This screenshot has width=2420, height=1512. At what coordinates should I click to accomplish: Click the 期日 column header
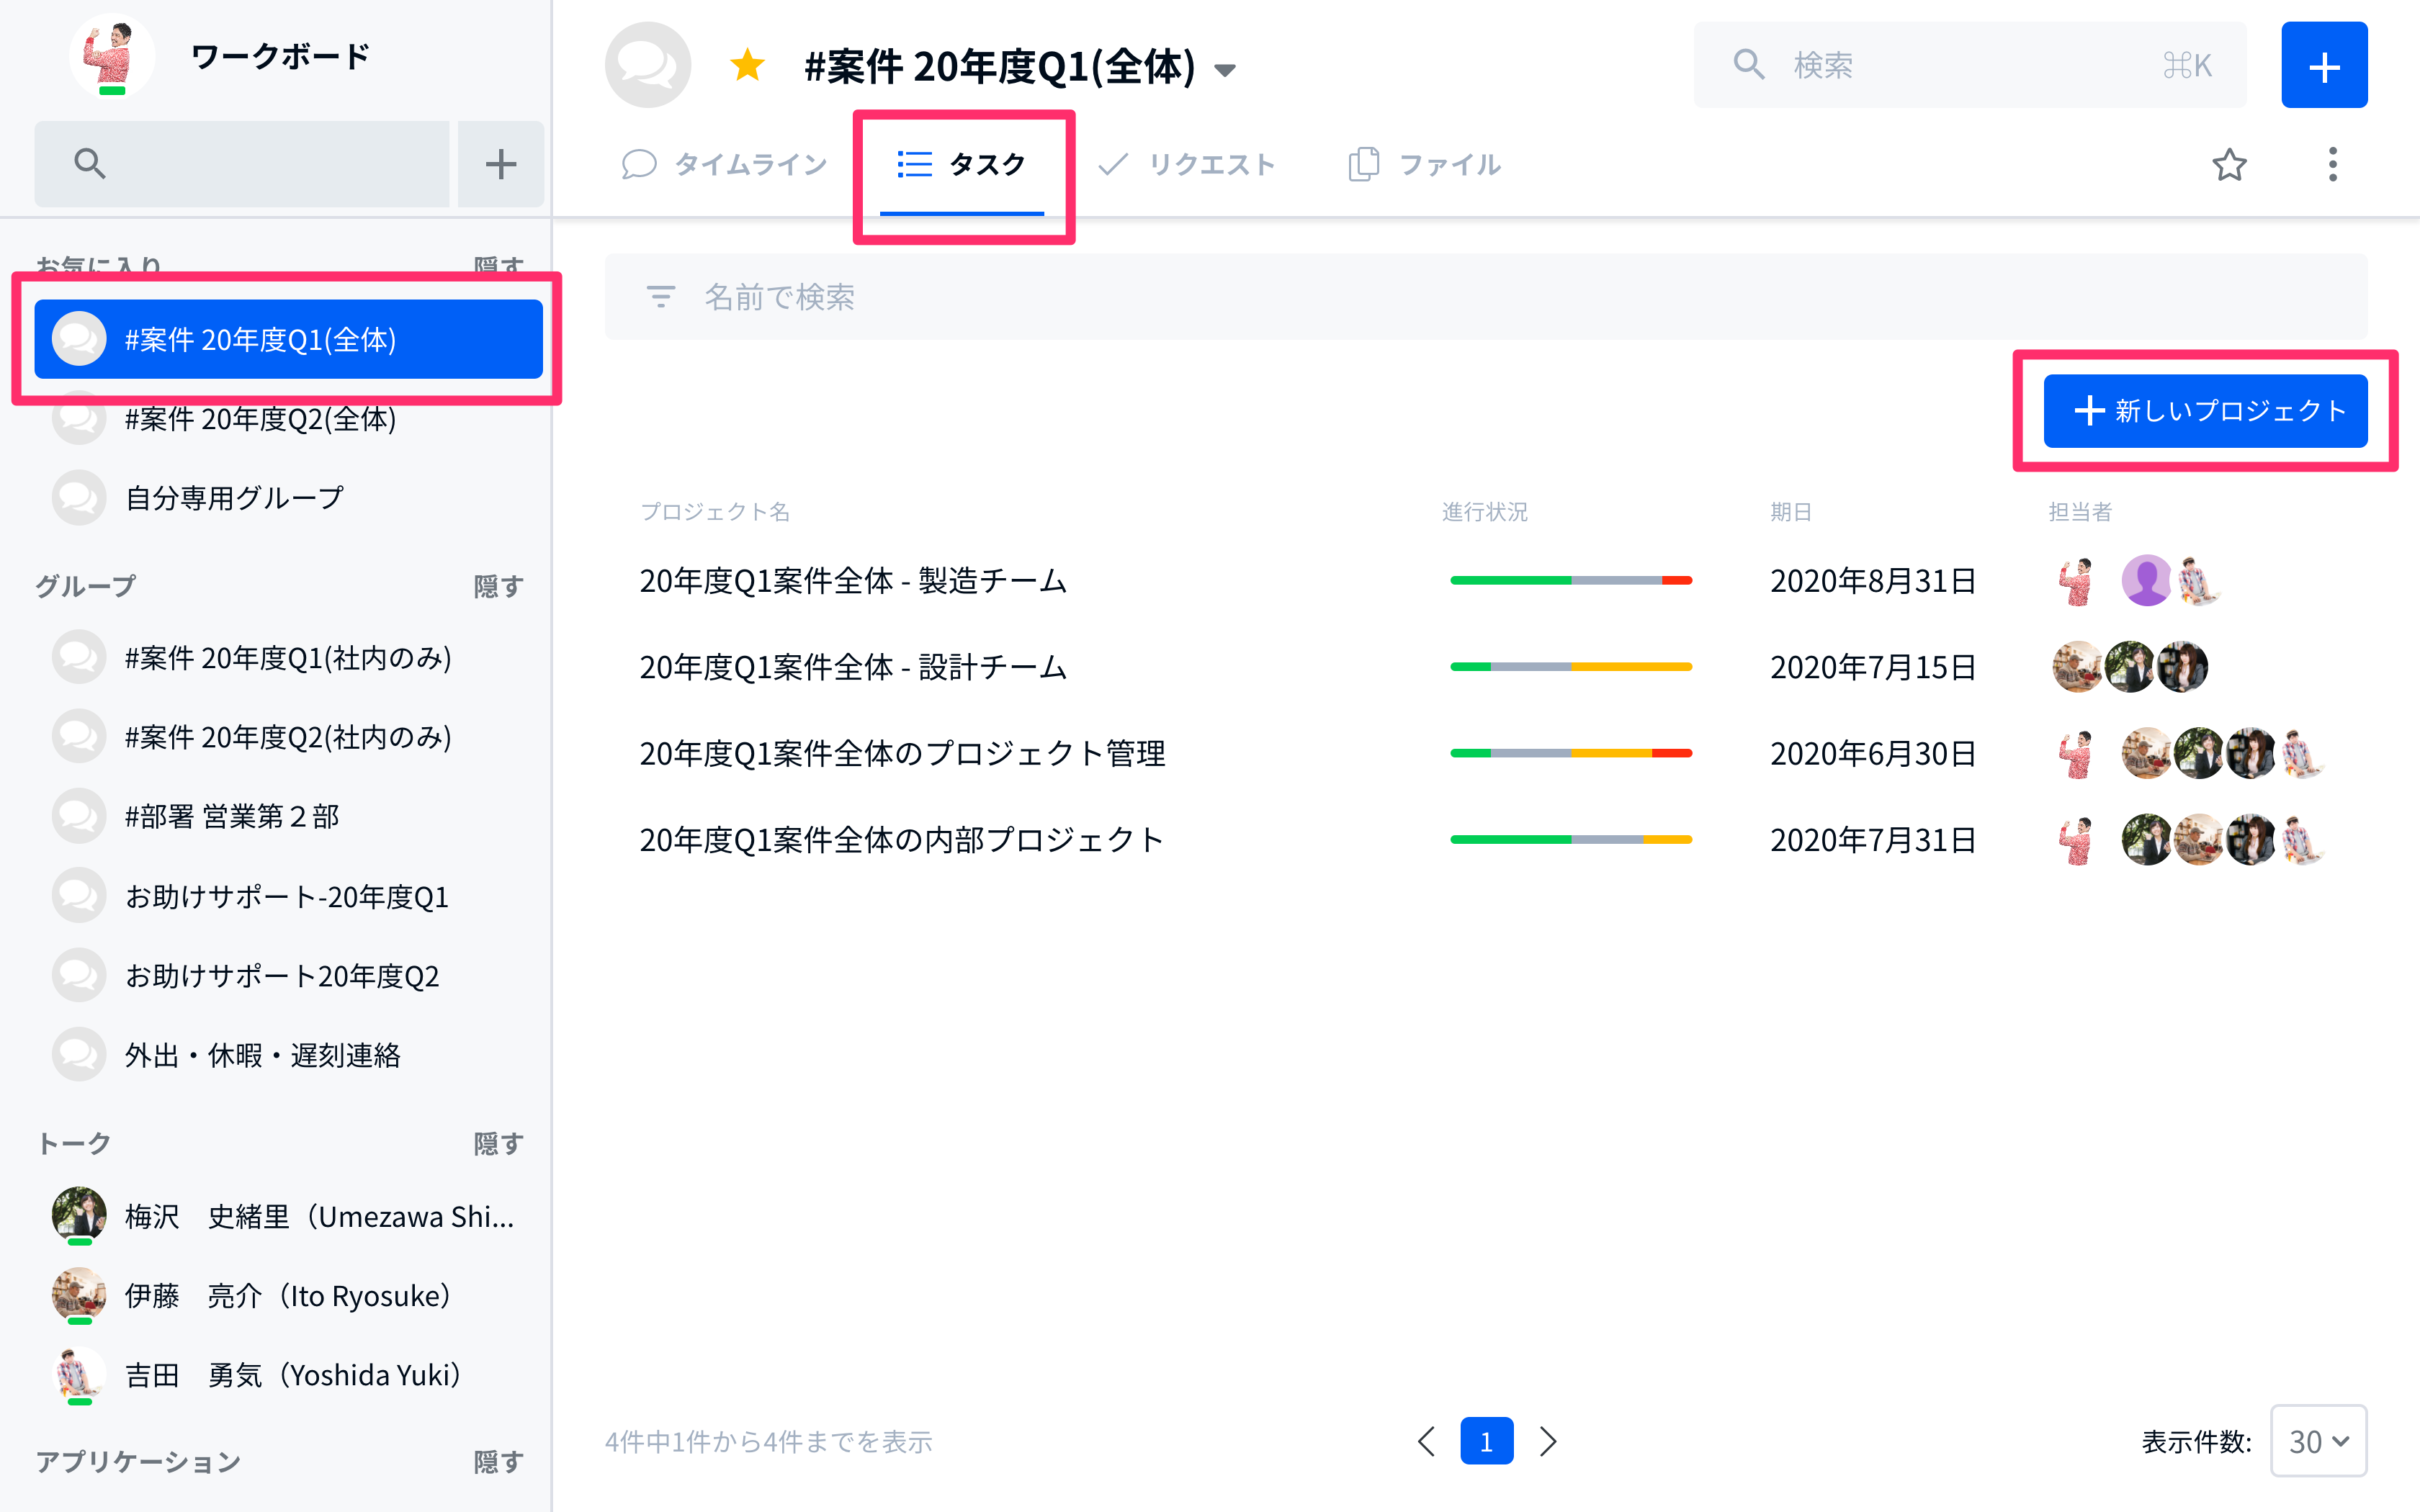(x=1790, y=512)
